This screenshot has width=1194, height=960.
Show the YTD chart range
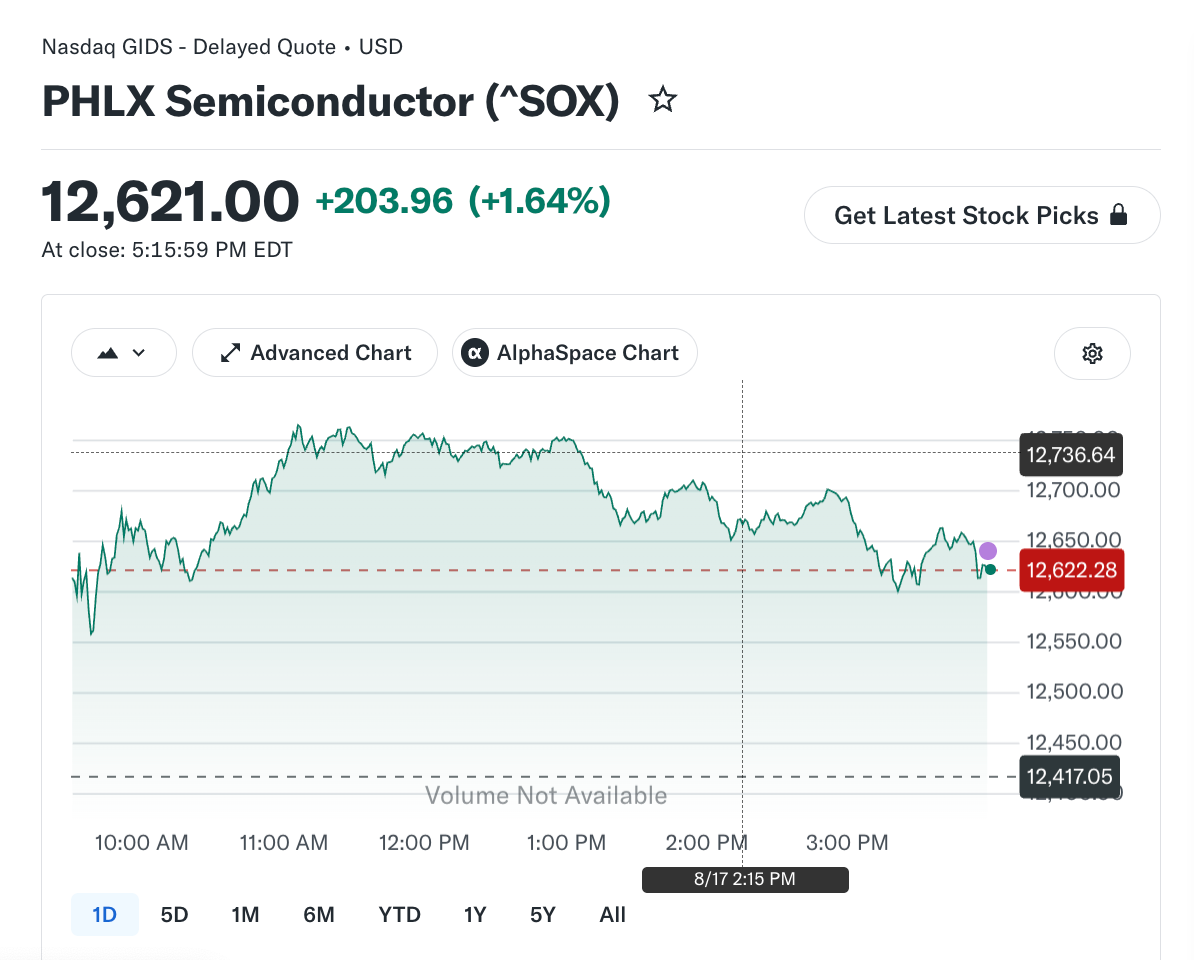click(x=400, y=914)
